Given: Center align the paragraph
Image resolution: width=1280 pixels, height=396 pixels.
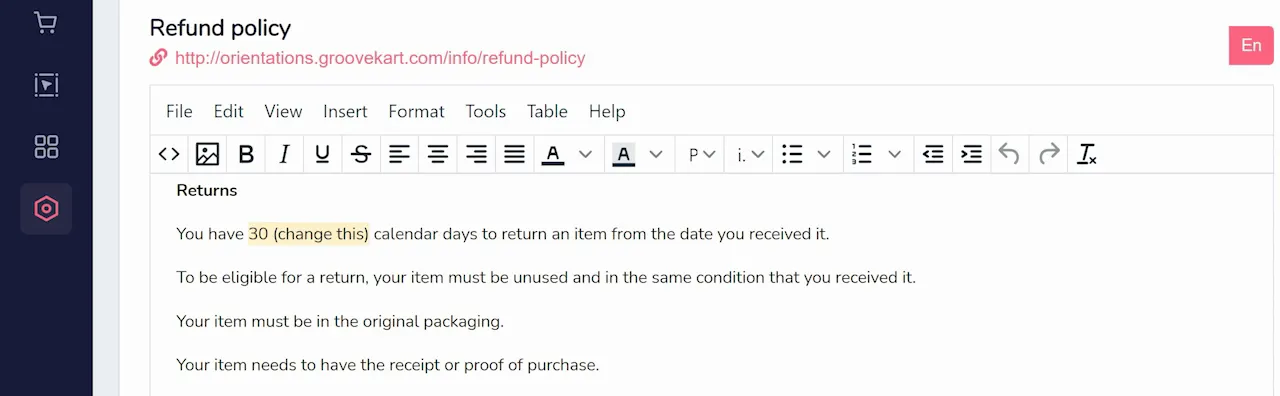Looking at the screenshot, I should tap(438, 154).
